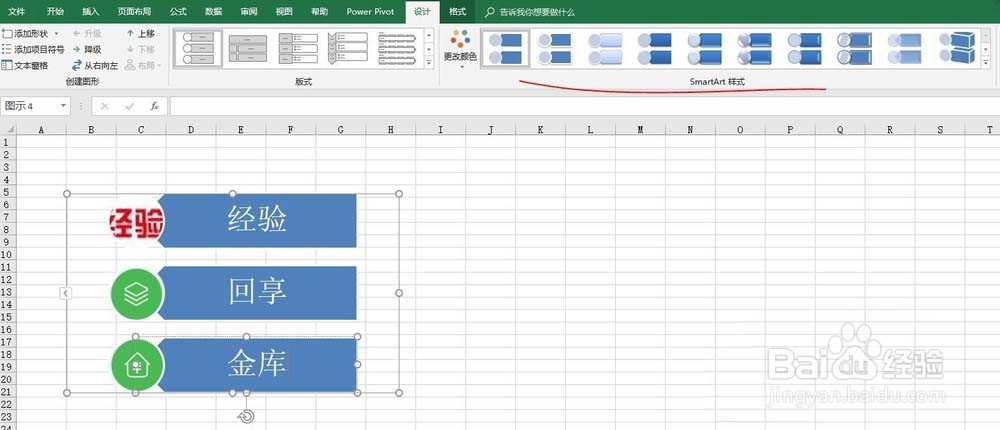
Task: Click the 上移 (Move Up) arrow
Action: click(x=140, y=33)
